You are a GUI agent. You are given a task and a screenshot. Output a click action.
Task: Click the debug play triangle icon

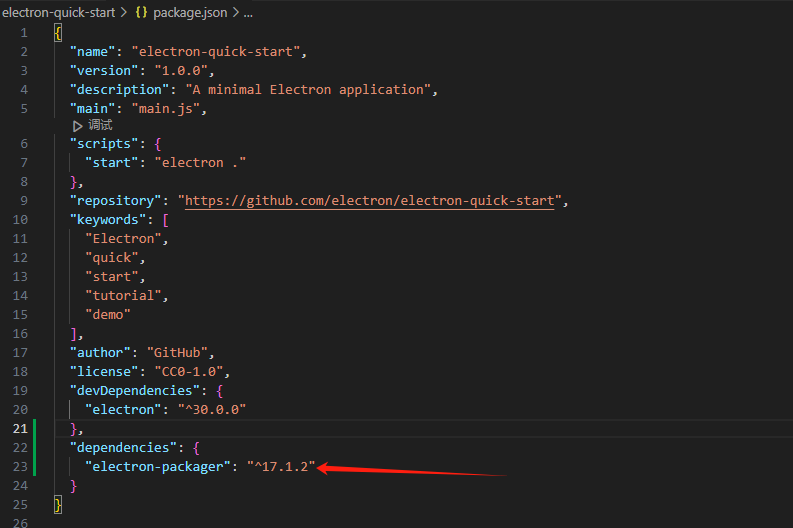(x=77, y=126)
